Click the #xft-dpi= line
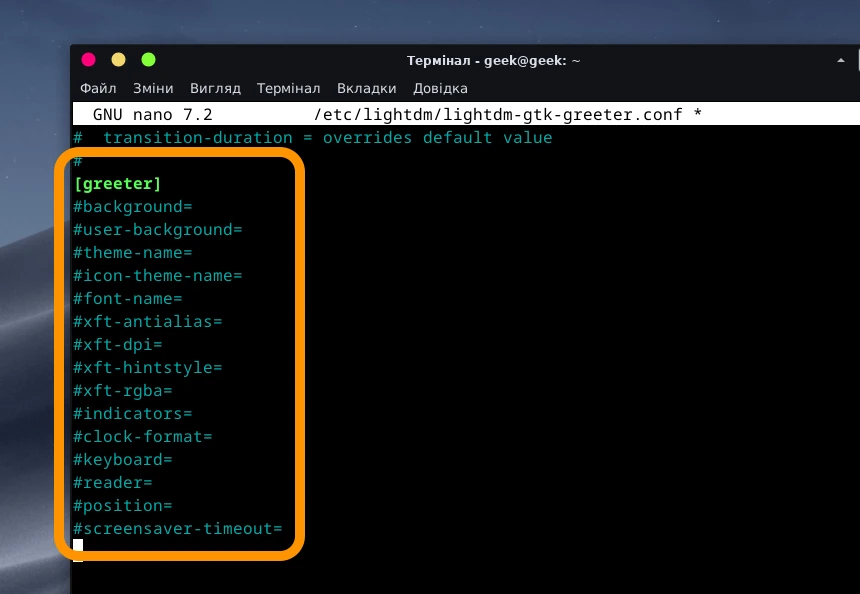This screenshot has width=860, height=594. [x=118, y=345]
